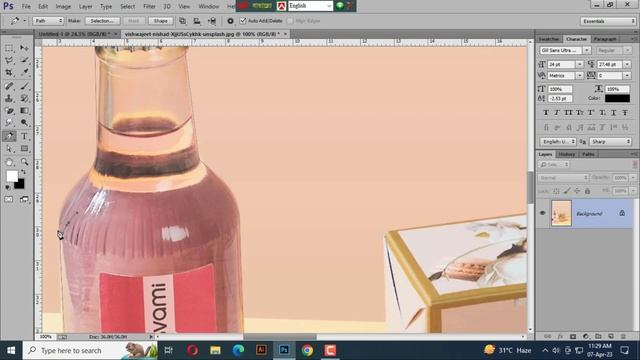
Task: Open the Filter menu
Action: pos(149,7)
